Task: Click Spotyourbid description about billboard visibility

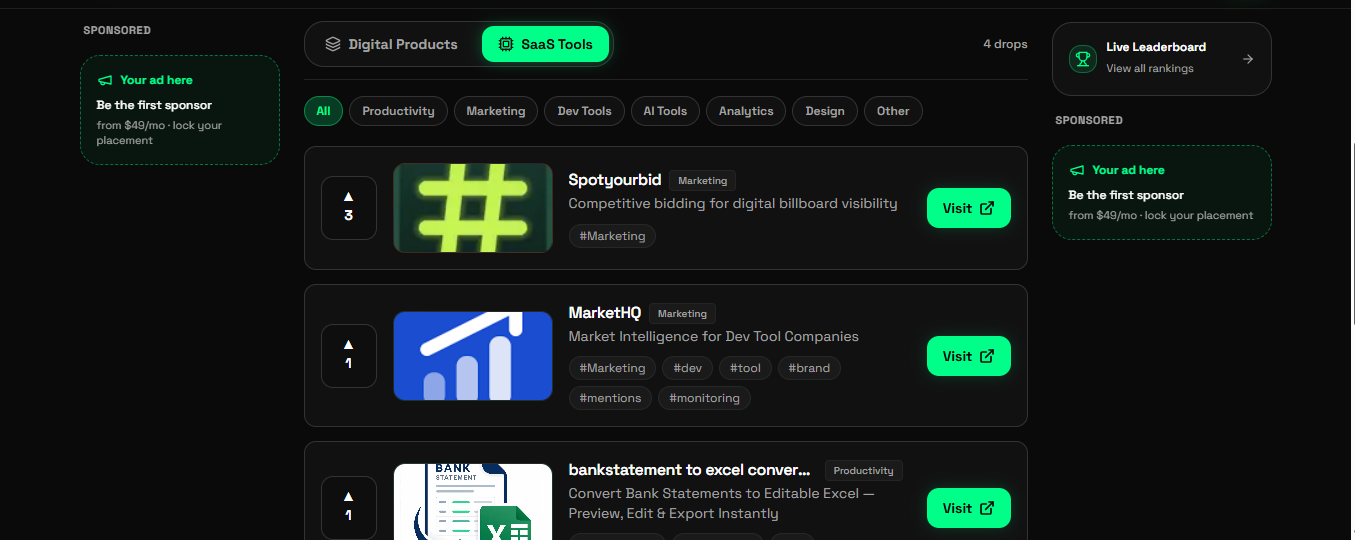Action: click(733, 204)
